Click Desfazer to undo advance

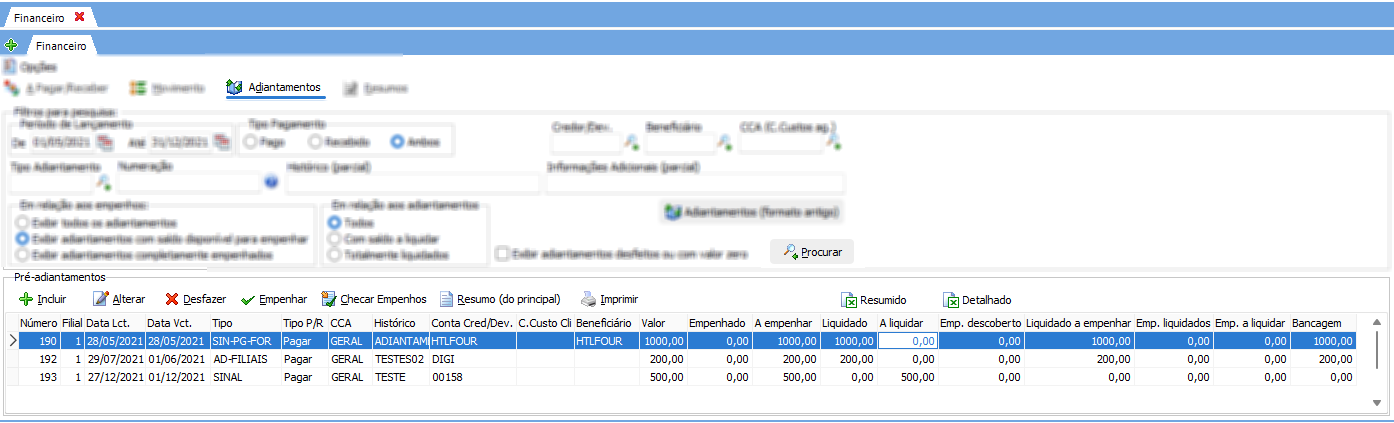195,299
